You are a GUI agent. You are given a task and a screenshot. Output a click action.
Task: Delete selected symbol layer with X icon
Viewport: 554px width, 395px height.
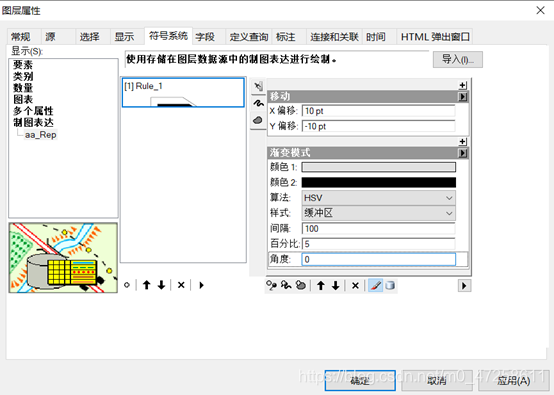click(x=355, y=285)
